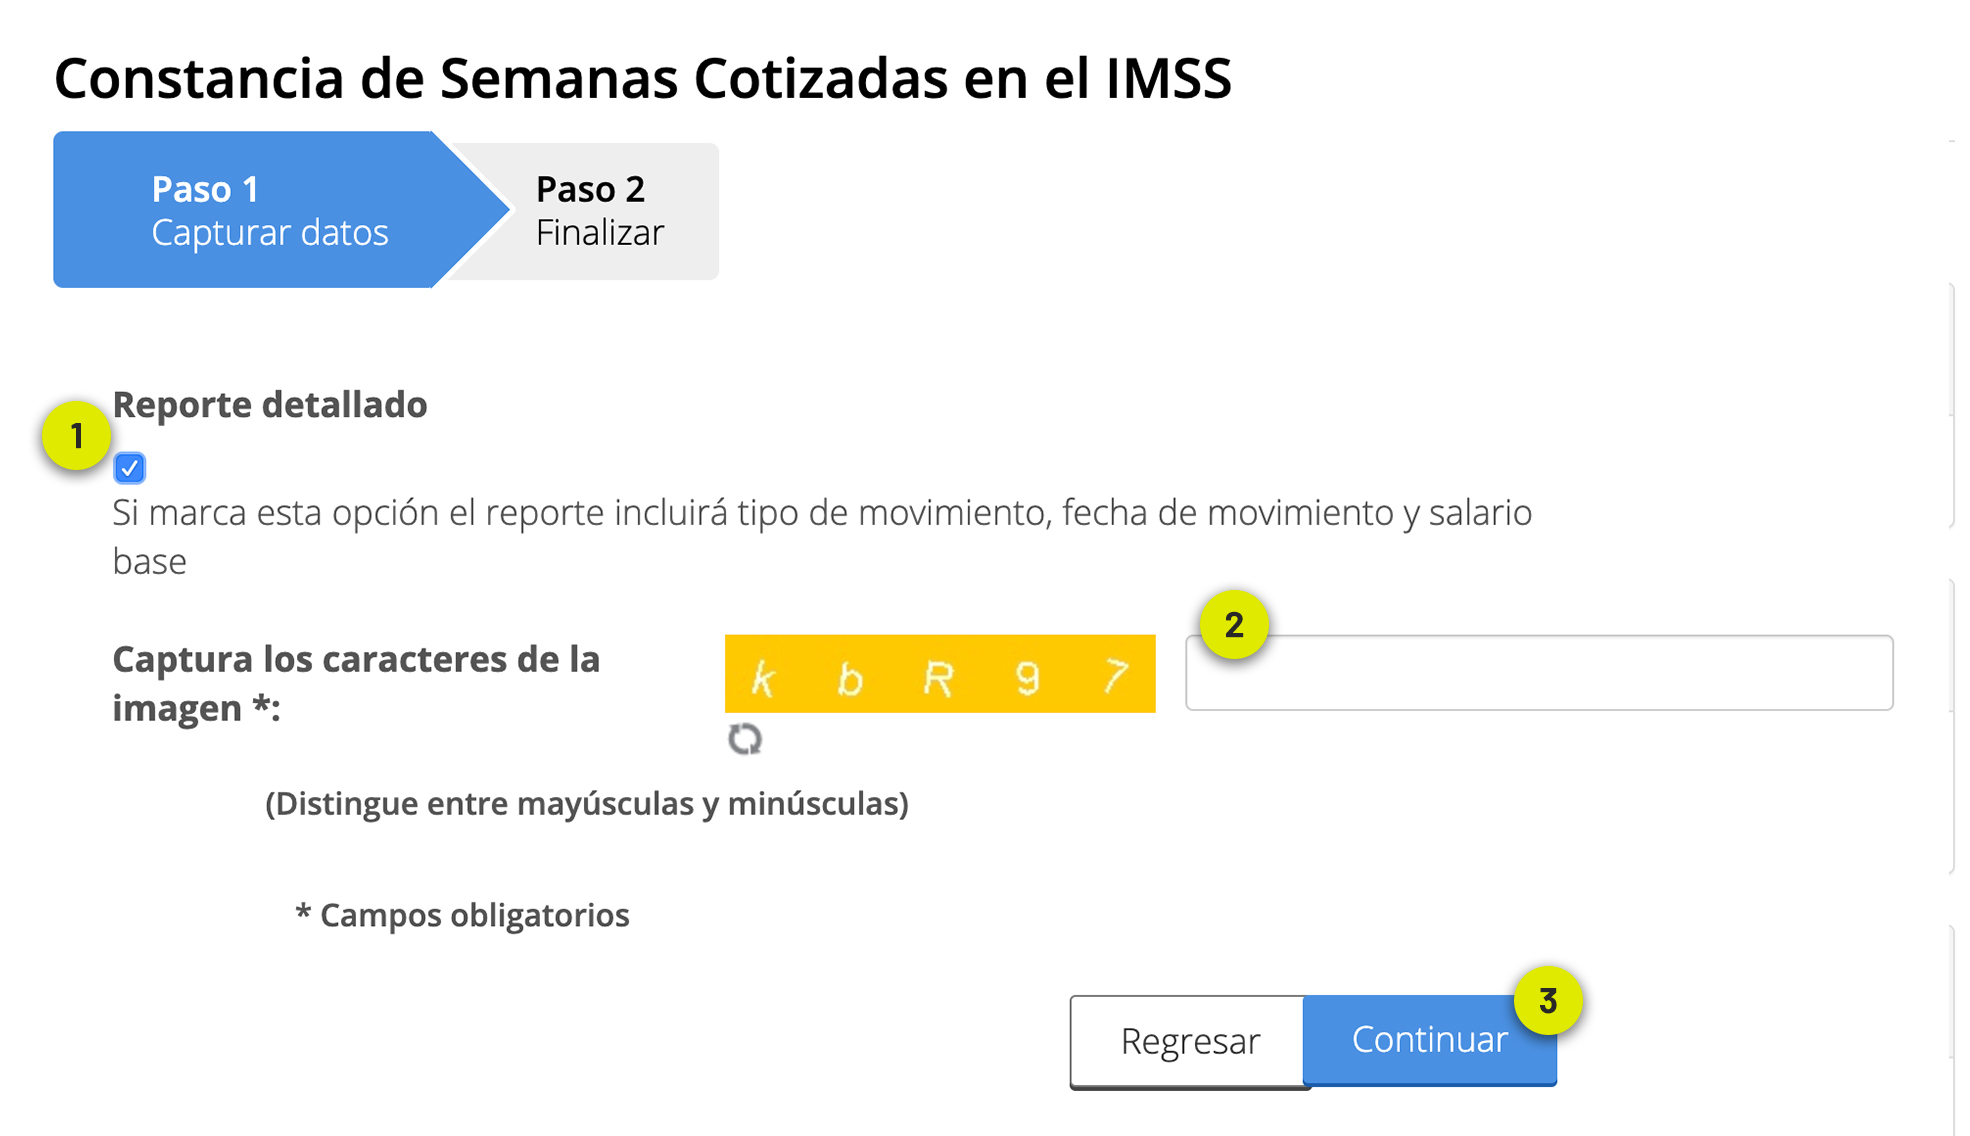Image resolution: width=1970 pixels, height=1136 pixels.
Task: Uncheck the Reporte detallado checkbox
Action: click(x=129, y=468)
